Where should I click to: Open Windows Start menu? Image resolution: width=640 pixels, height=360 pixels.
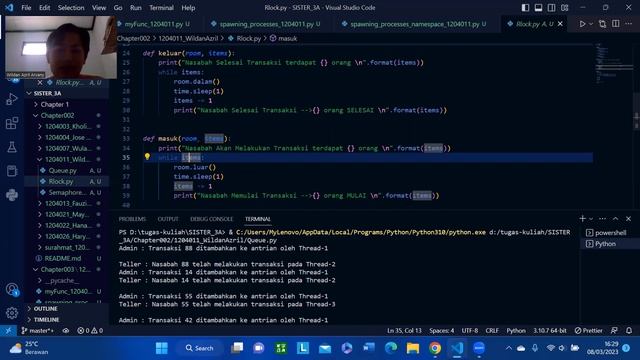162,348
